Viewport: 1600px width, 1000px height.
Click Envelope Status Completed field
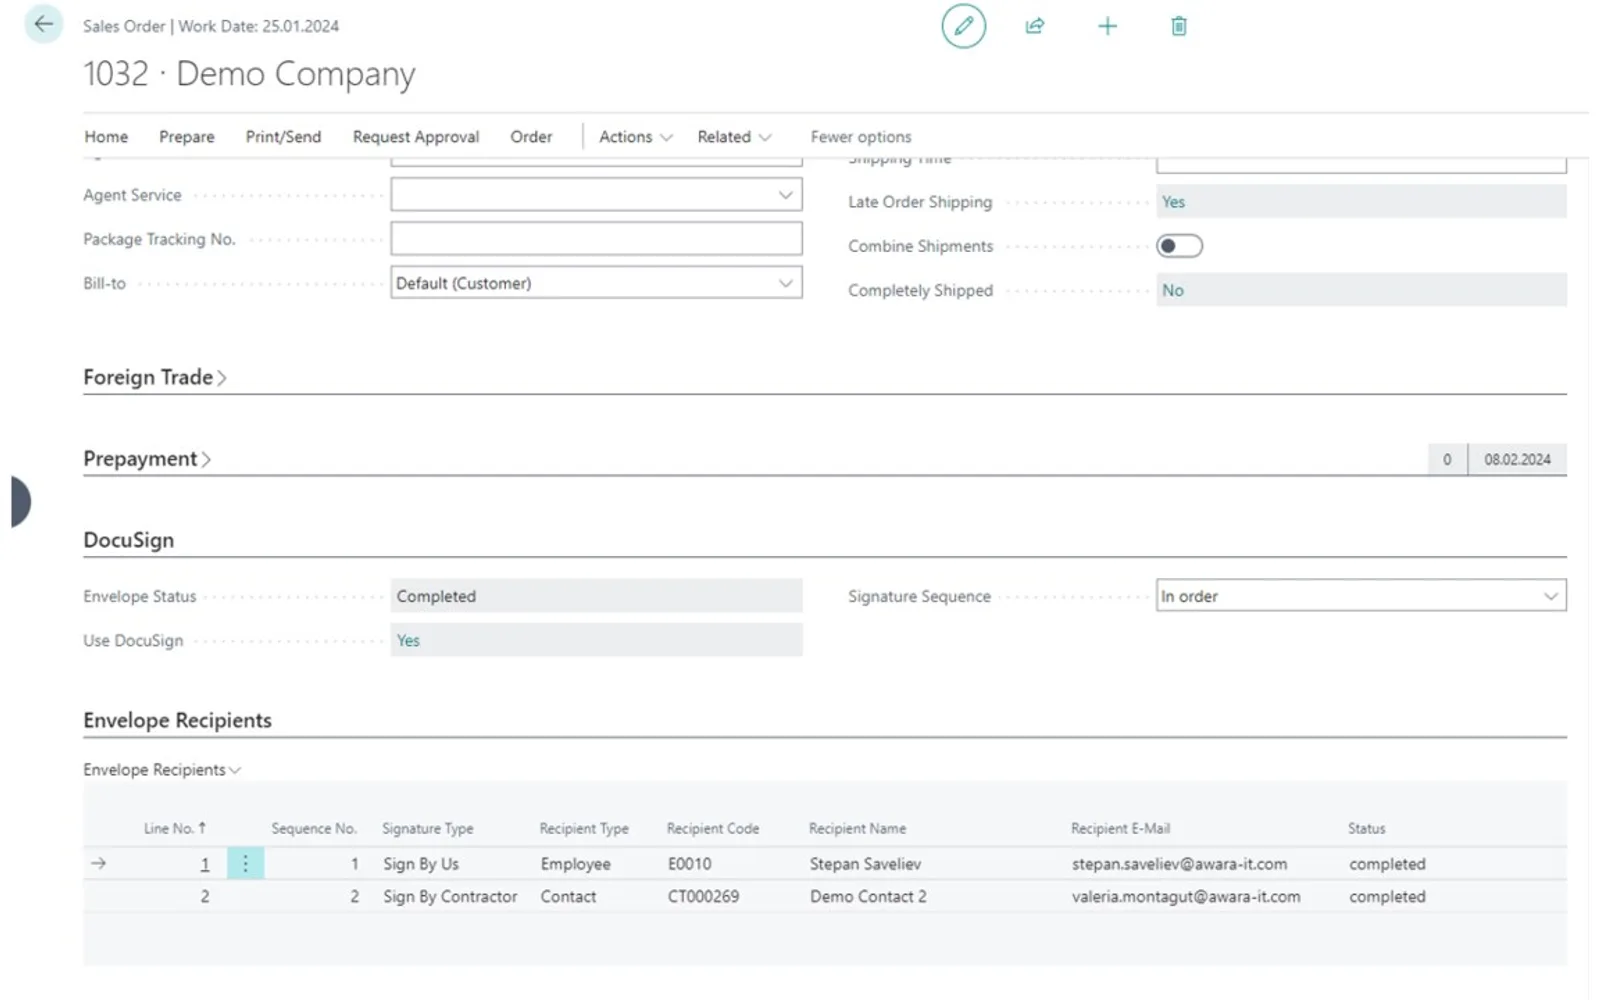click(x=596, y=596)
